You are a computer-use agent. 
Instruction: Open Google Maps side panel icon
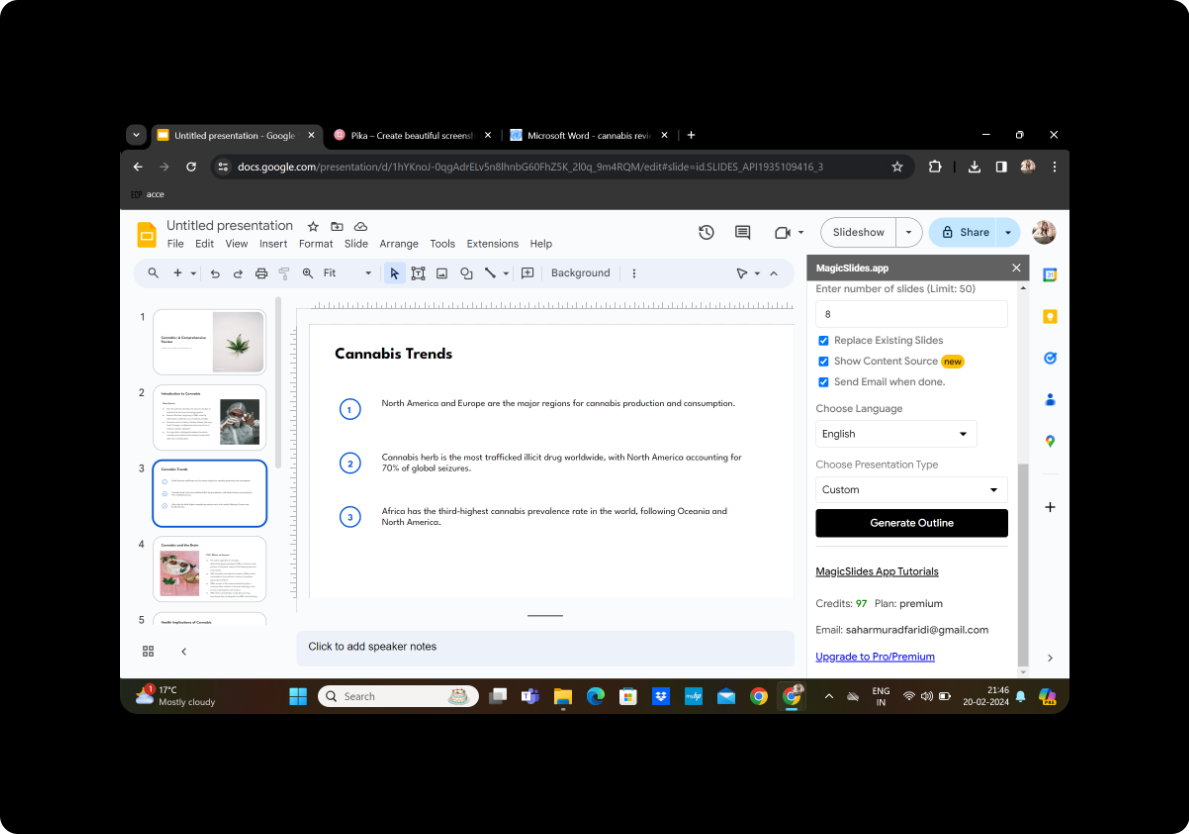[x=1050, y=441]
